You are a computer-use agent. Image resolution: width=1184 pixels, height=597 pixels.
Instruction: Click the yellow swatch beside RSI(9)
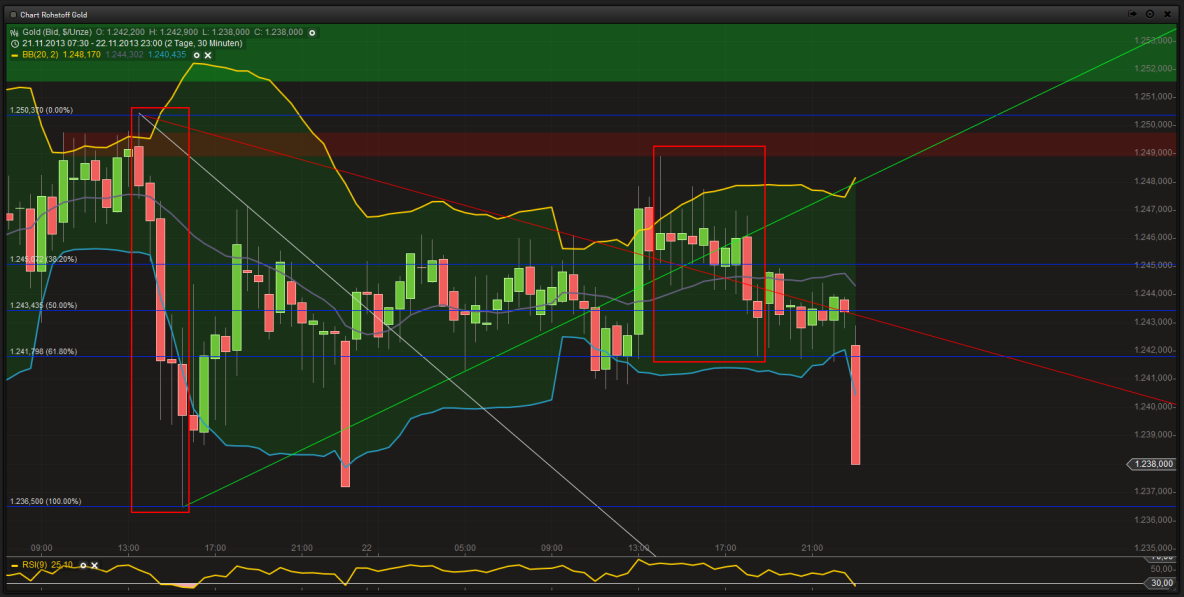14,565
